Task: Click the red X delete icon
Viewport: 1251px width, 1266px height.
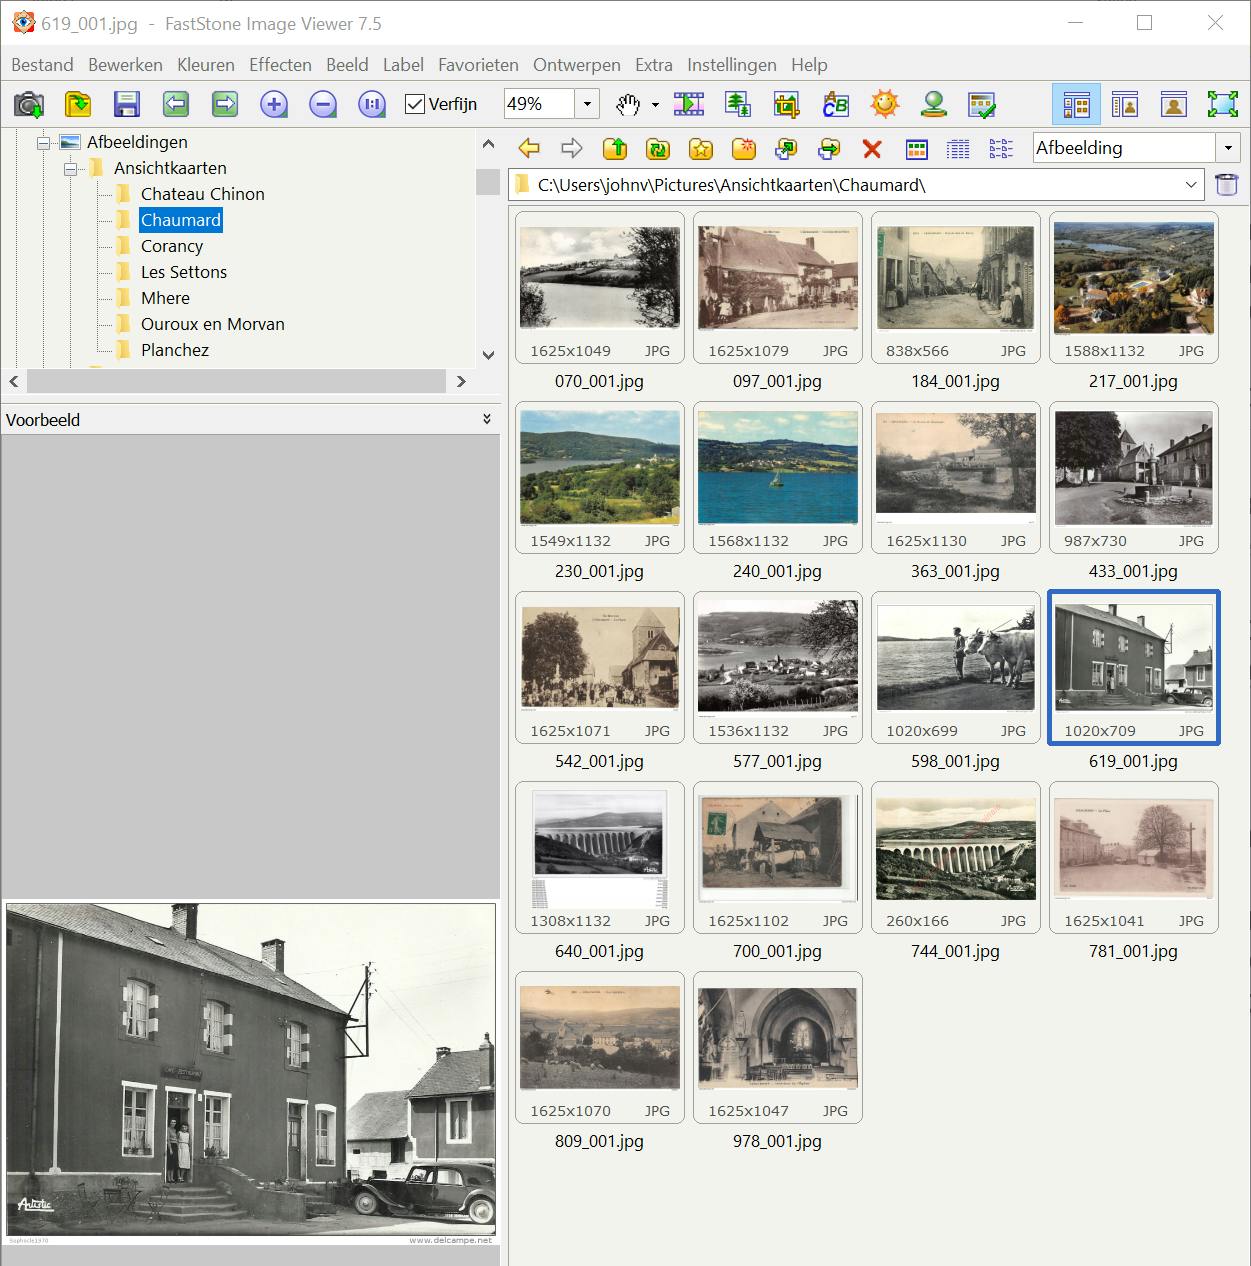Action: 871,149
